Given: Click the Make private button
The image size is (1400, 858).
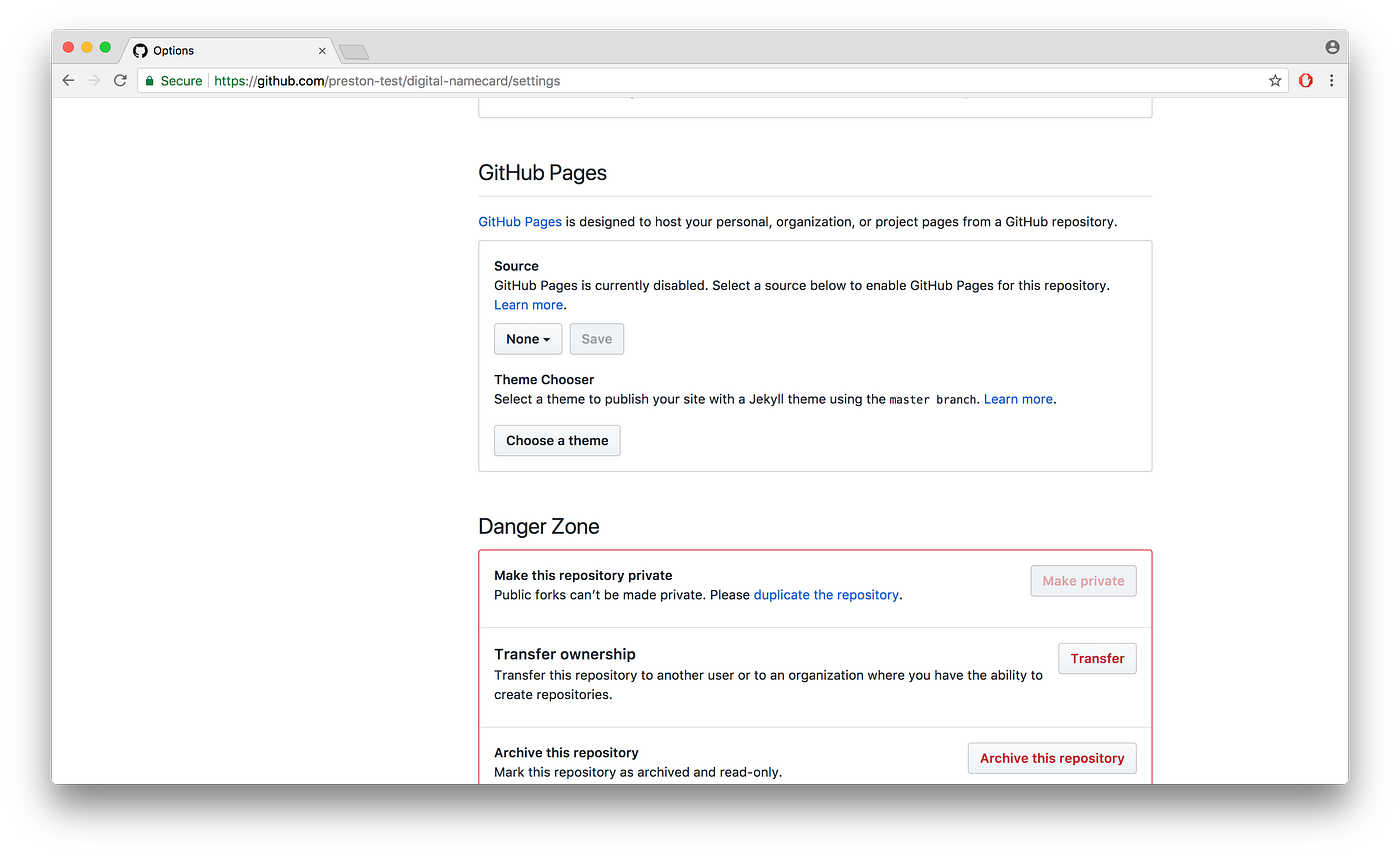Looking at the screenshot, I should 1083,581.
